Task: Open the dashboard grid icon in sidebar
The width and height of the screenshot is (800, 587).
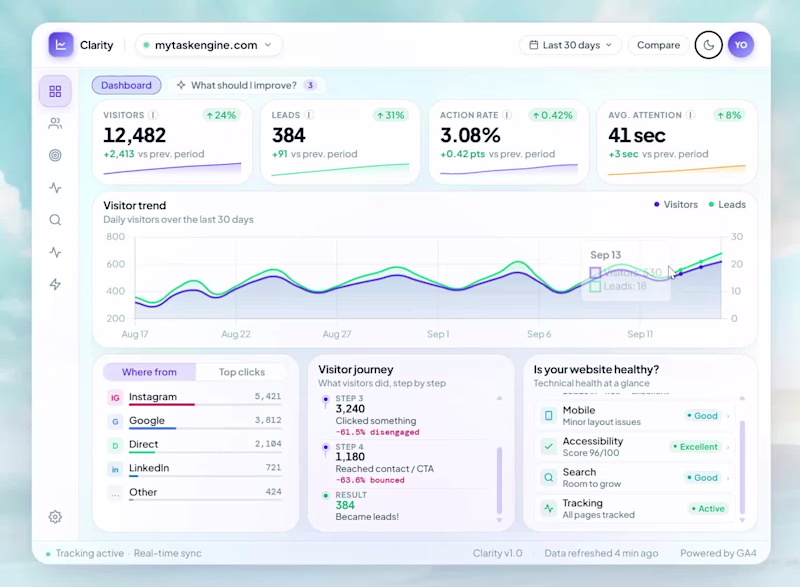Action: (55, 91)
